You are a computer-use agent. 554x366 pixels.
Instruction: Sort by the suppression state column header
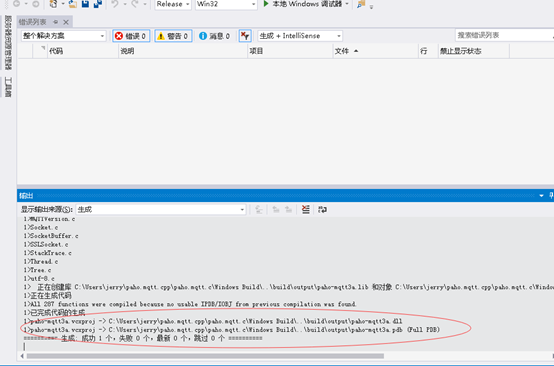[474, 51]
